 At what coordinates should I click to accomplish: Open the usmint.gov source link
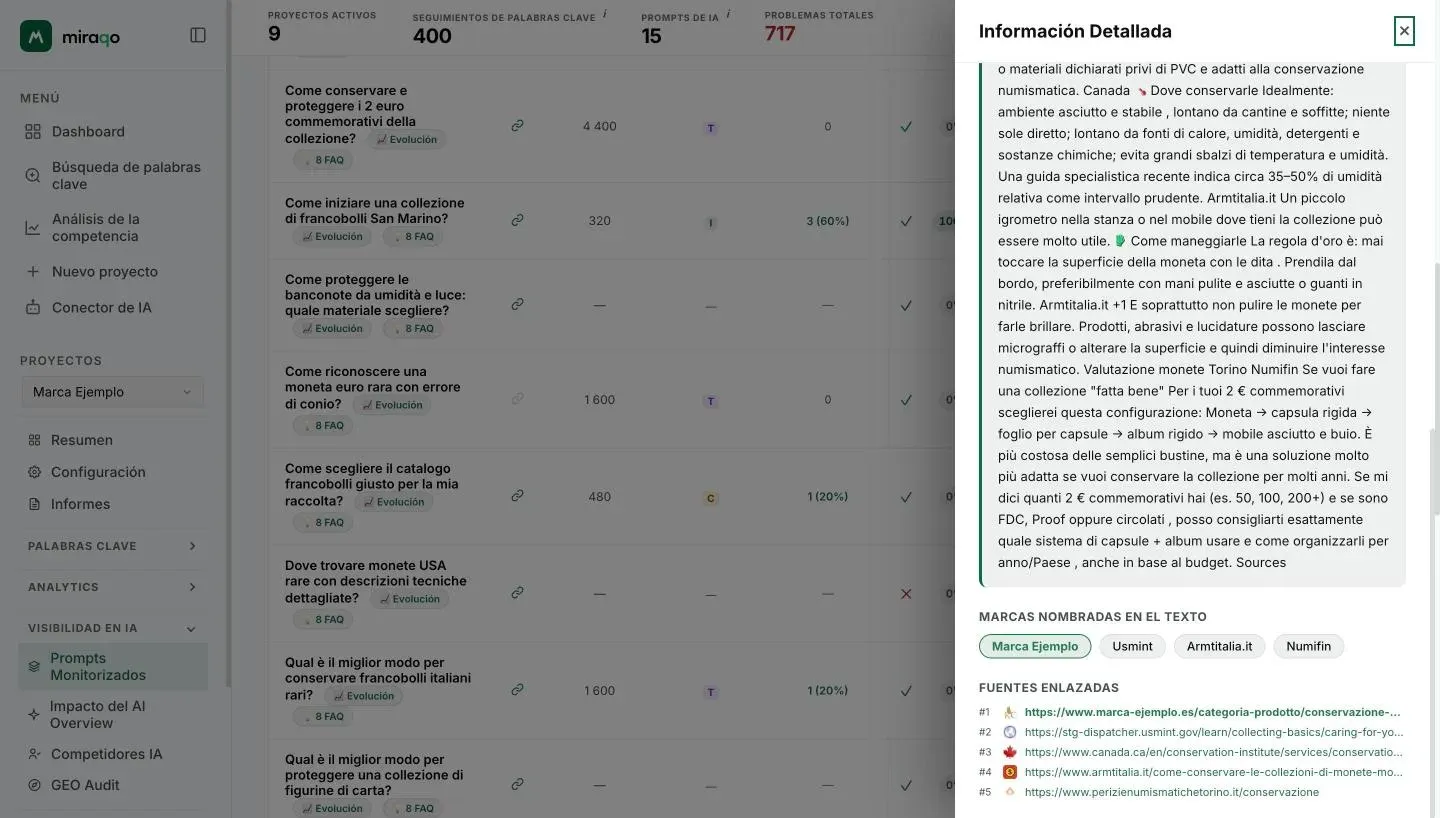tap(1213, 732)
